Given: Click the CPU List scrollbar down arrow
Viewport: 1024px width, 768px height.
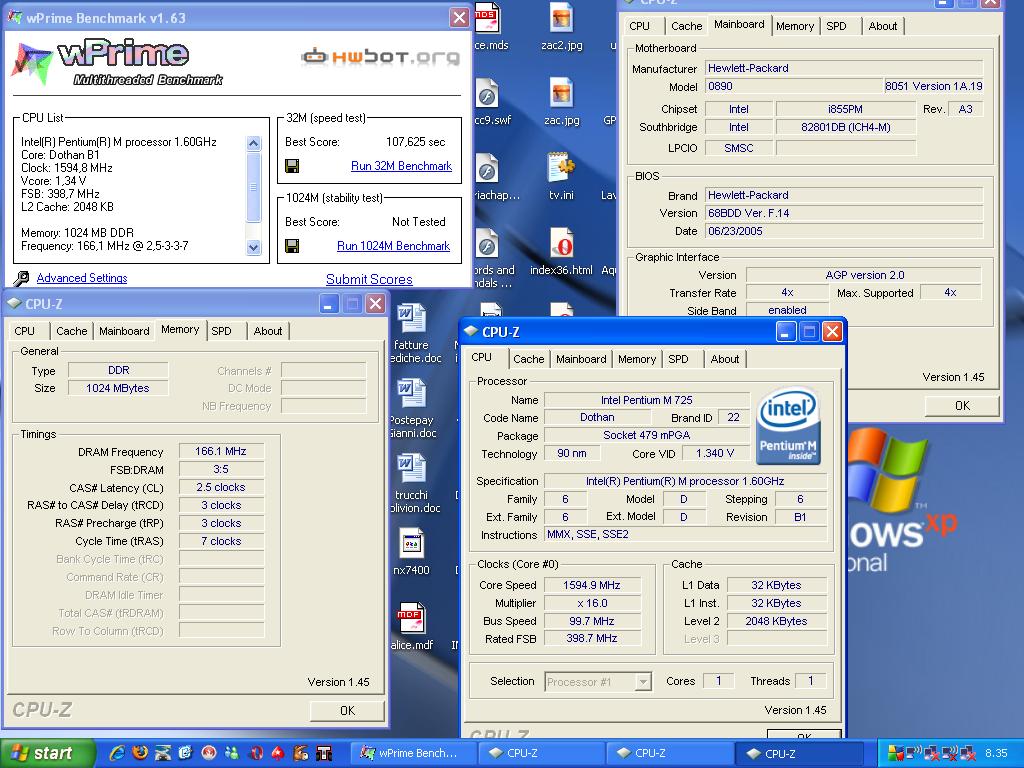Looking at the screenshot, I should pos(253,247).
